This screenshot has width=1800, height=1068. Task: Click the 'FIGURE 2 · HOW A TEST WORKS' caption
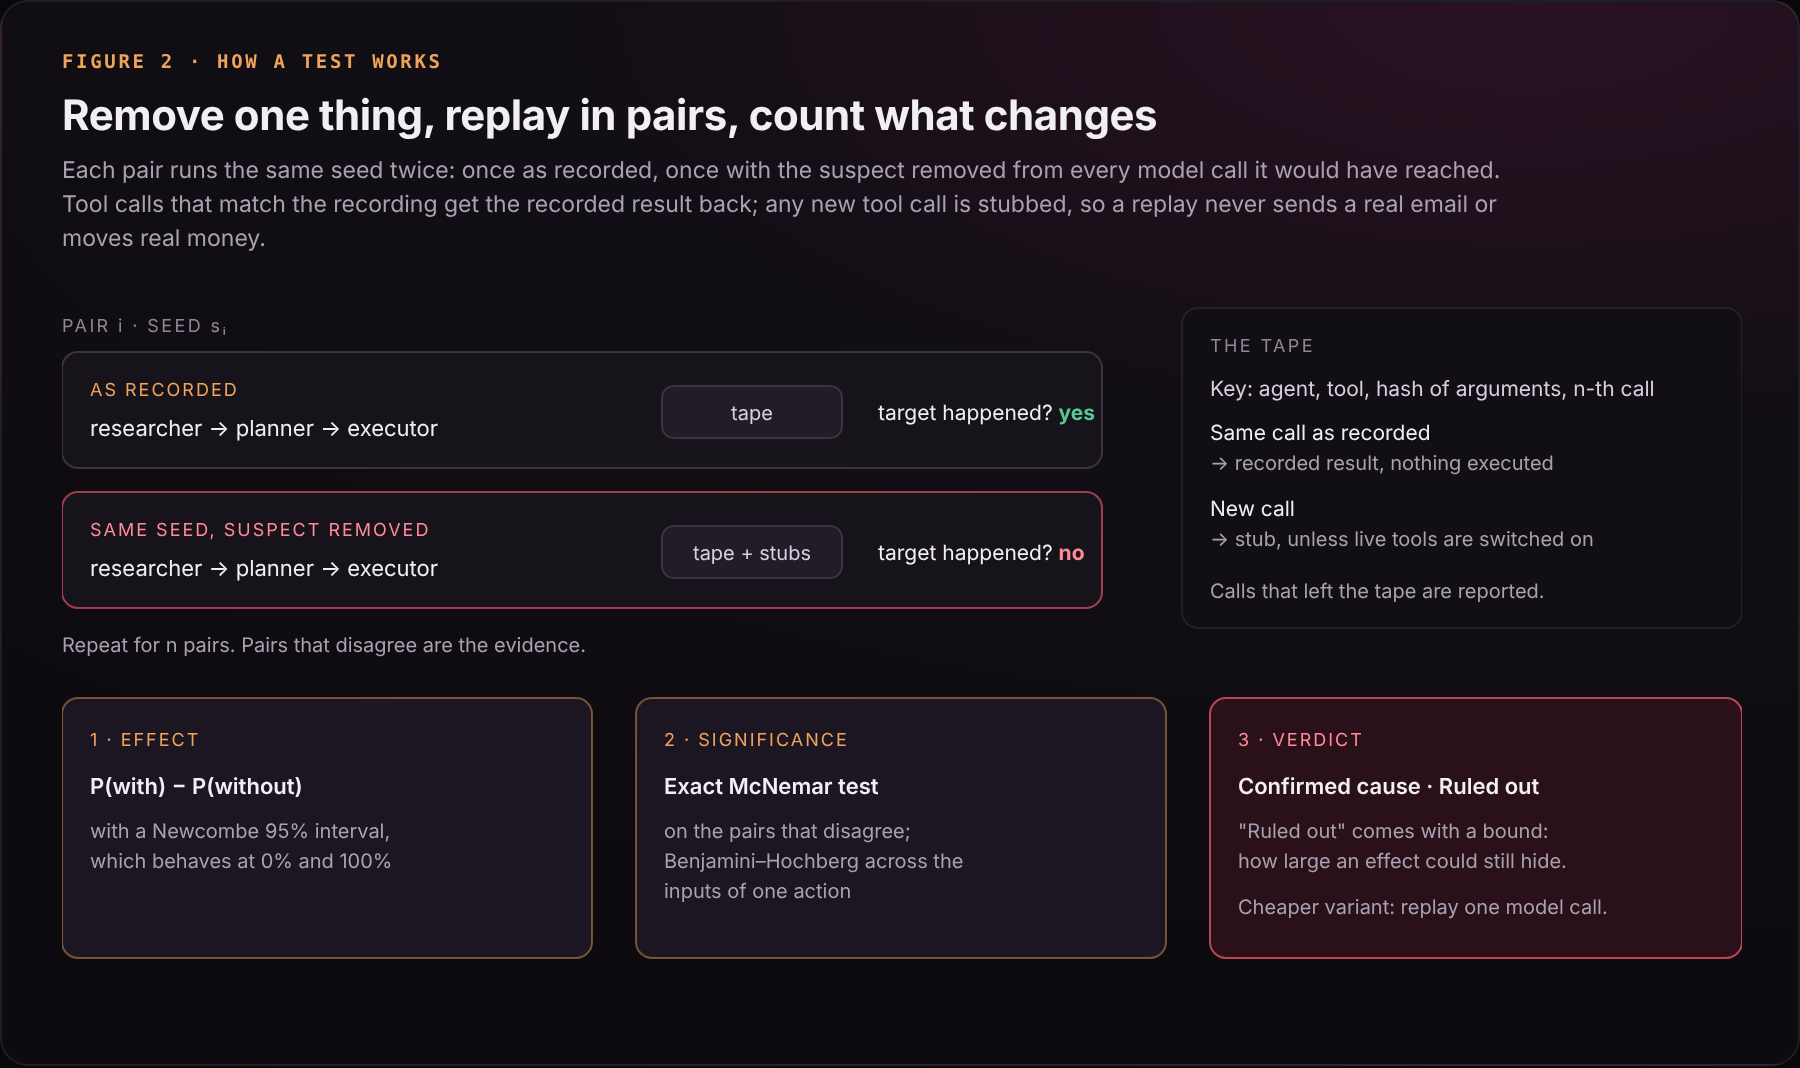click(x=251, y=62)
